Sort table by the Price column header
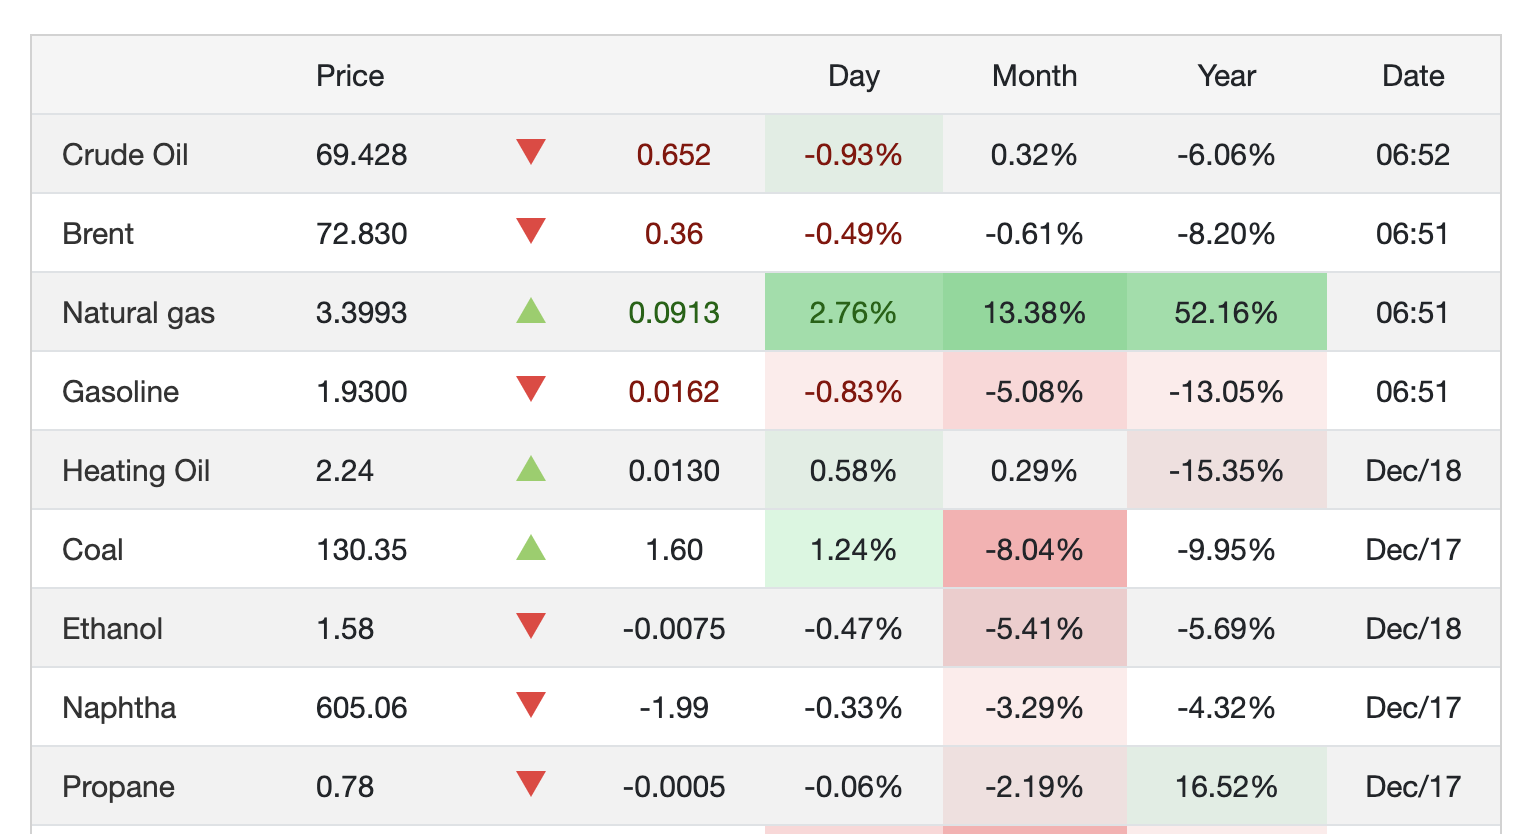 (x=350, y=76)
